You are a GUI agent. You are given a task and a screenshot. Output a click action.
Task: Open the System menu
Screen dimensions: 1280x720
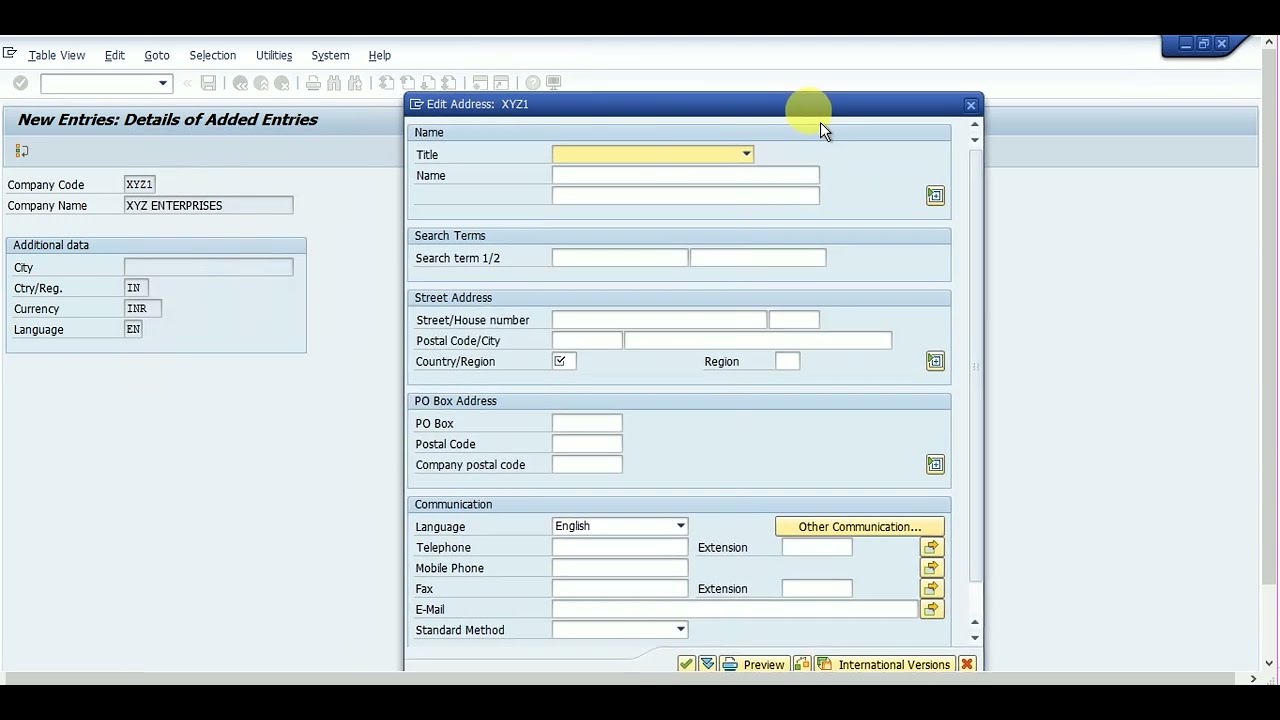pyautogui.click(x=330, y=55)
